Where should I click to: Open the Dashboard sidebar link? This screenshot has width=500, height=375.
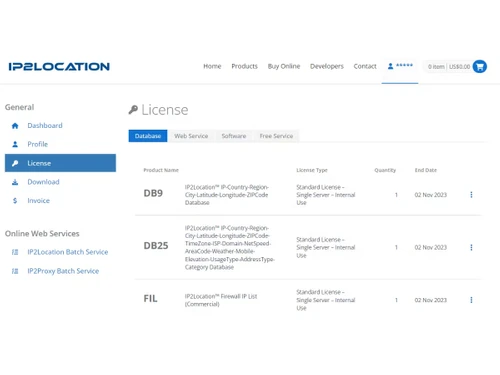point(45,126)
